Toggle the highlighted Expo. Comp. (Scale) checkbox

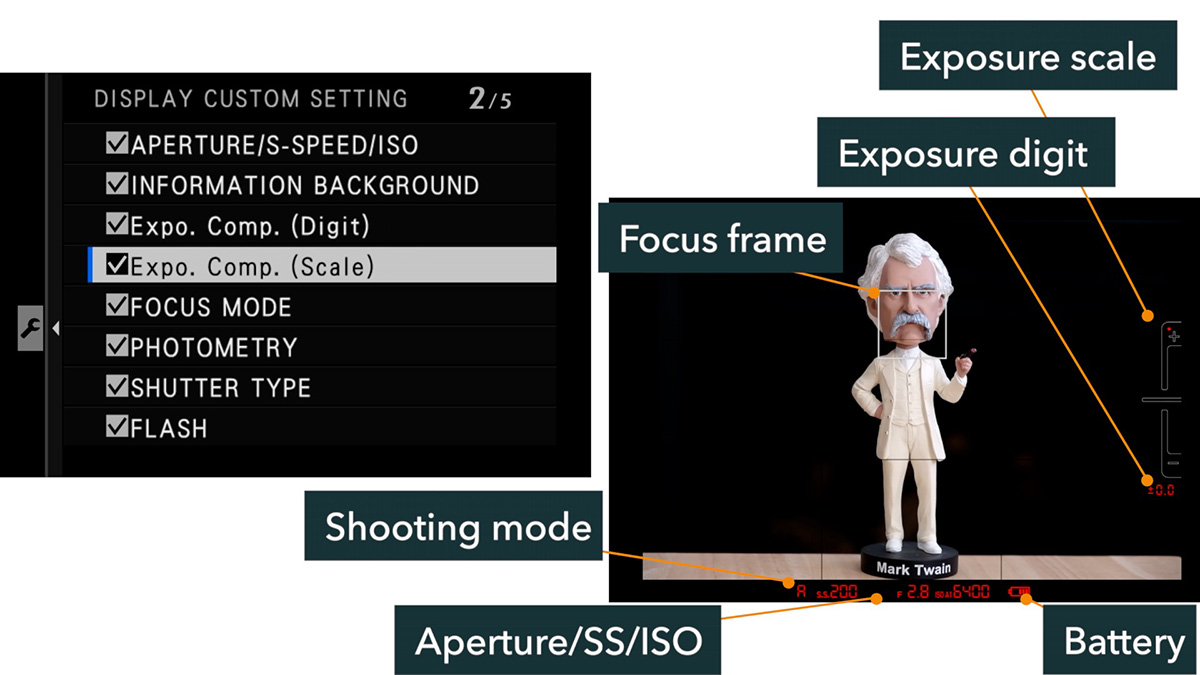[x=117, y=266]
